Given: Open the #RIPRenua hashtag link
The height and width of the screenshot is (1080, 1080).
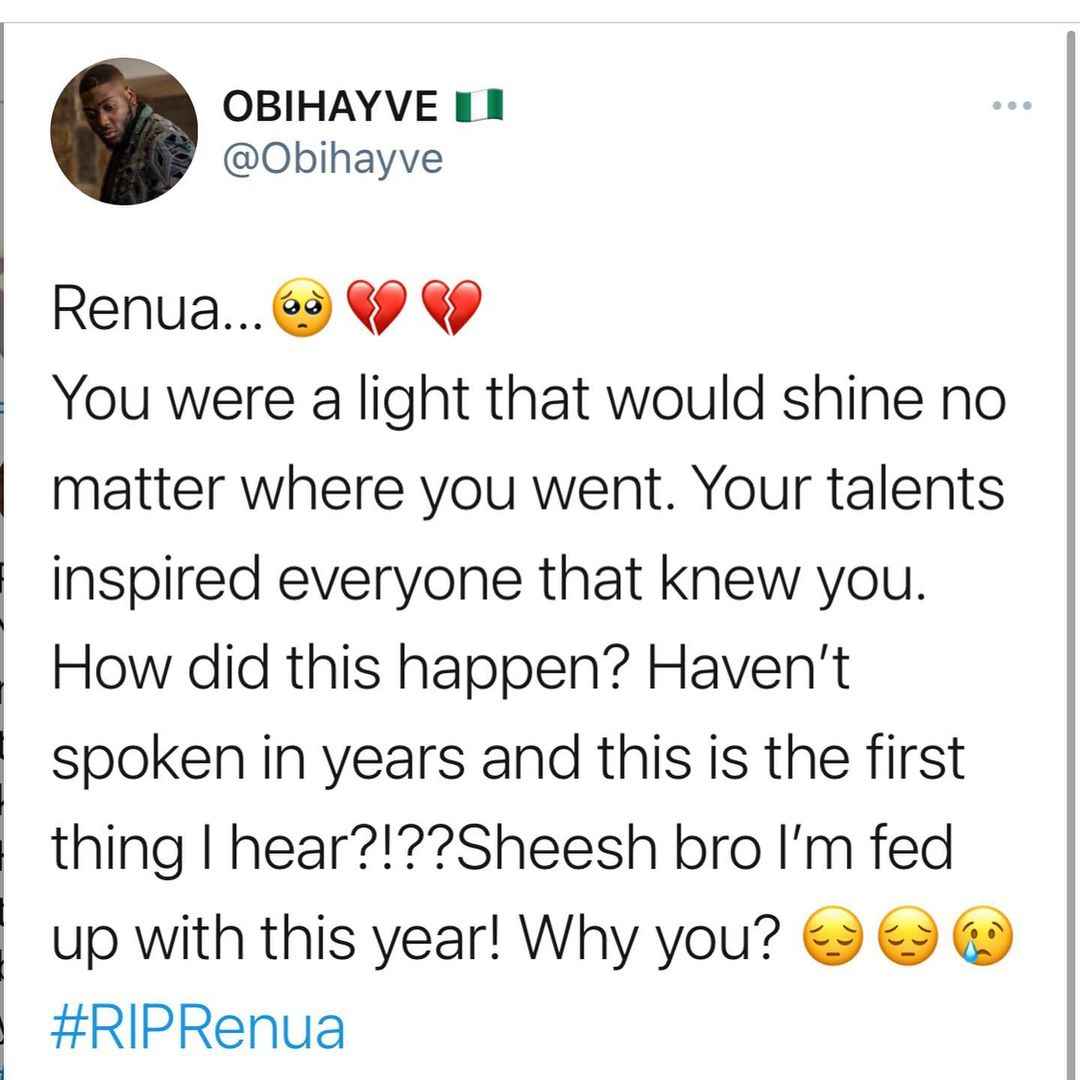Looking at the screenshot, I should (x=198, y=1028).
